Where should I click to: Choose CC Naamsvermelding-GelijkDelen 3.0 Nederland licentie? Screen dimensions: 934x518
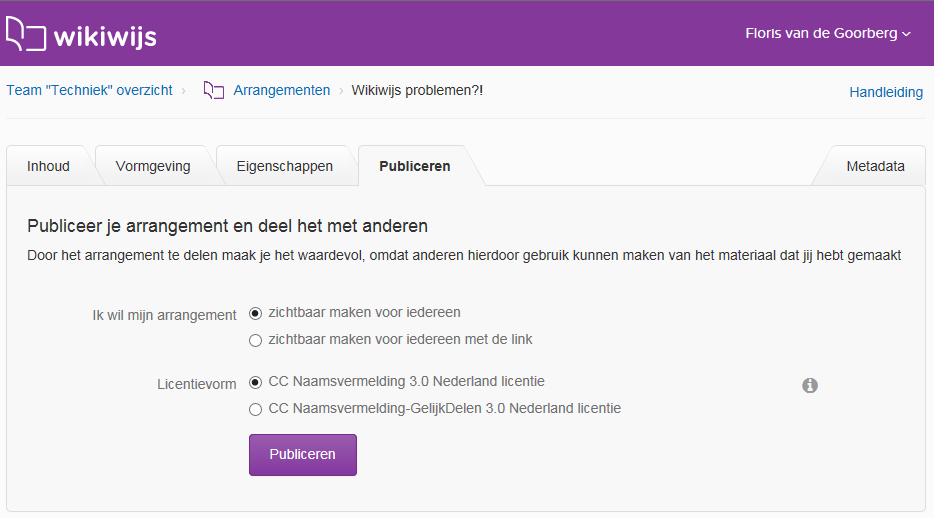[x=256, y=410]
